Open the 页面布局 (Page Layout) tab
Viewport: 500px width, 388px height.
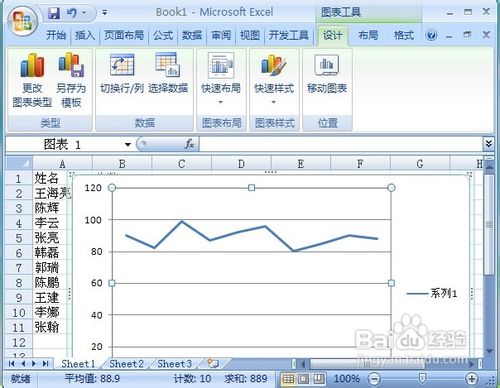tap(124, 35)
